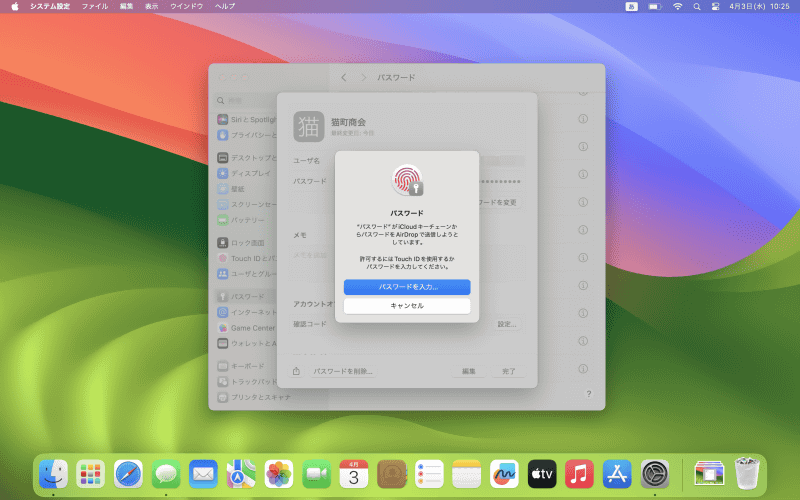Click the 猫町商会 site icon
800x500 pixels.
coord(309,127)
